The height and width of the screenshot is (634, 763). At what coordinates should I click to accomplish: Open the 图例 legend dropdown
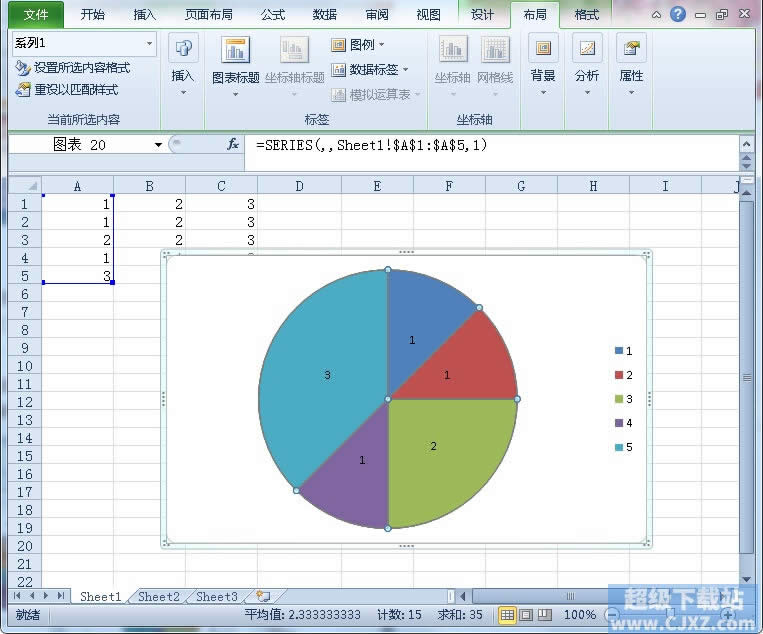[x=358, y=45]
